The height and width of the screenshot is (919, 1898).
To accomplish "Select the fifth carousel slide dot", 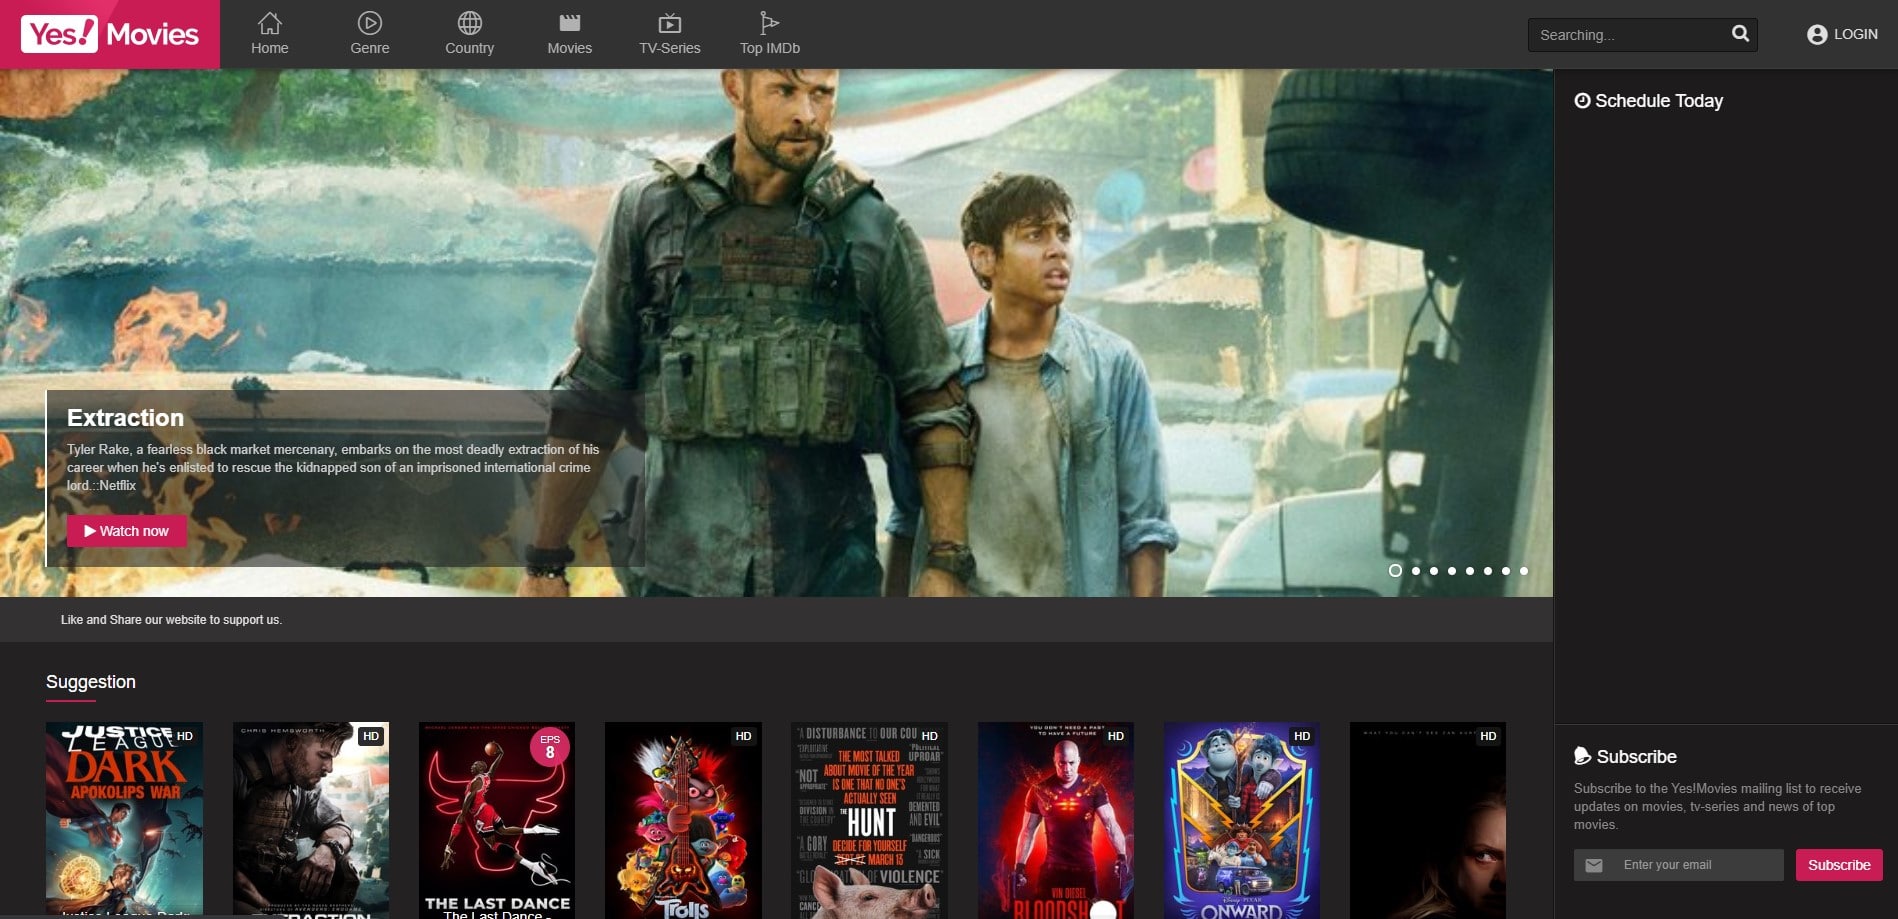I will pos(1470,571).
